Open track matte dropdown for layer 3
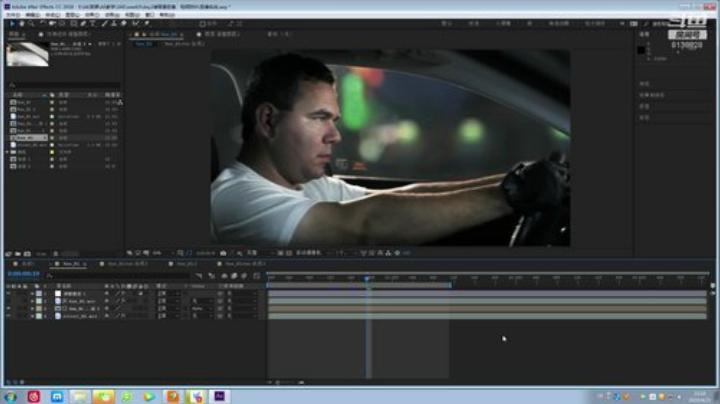The image size is (720, 404). (202, 309)
